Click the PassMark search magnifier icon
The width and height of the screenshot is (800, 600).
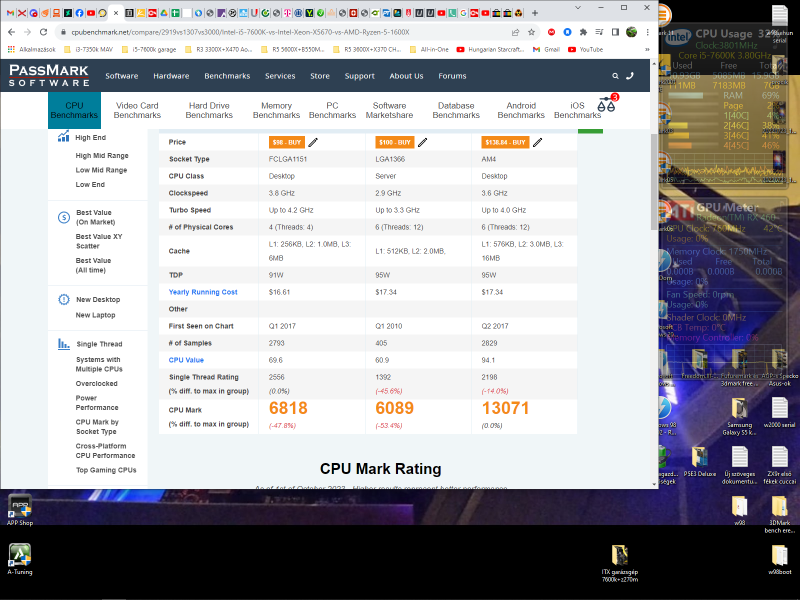[x=615, y=76]
